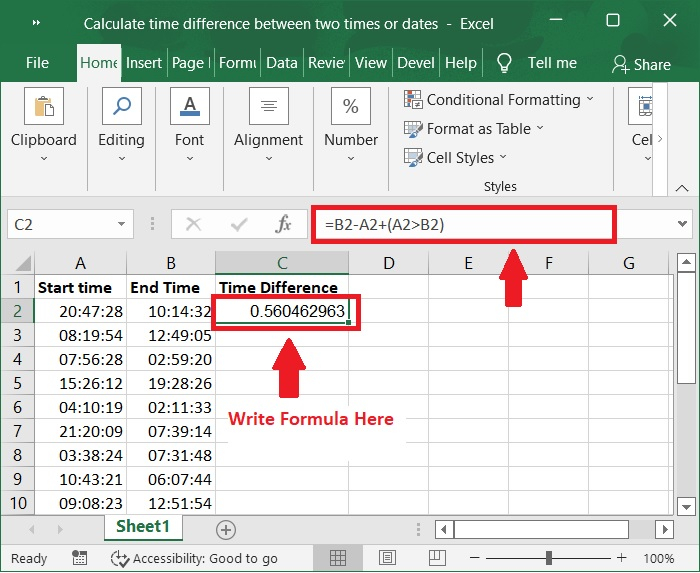The image size is (700, 573).
Task: Open the Alignment group icon
Action: [x=268, y=106]
